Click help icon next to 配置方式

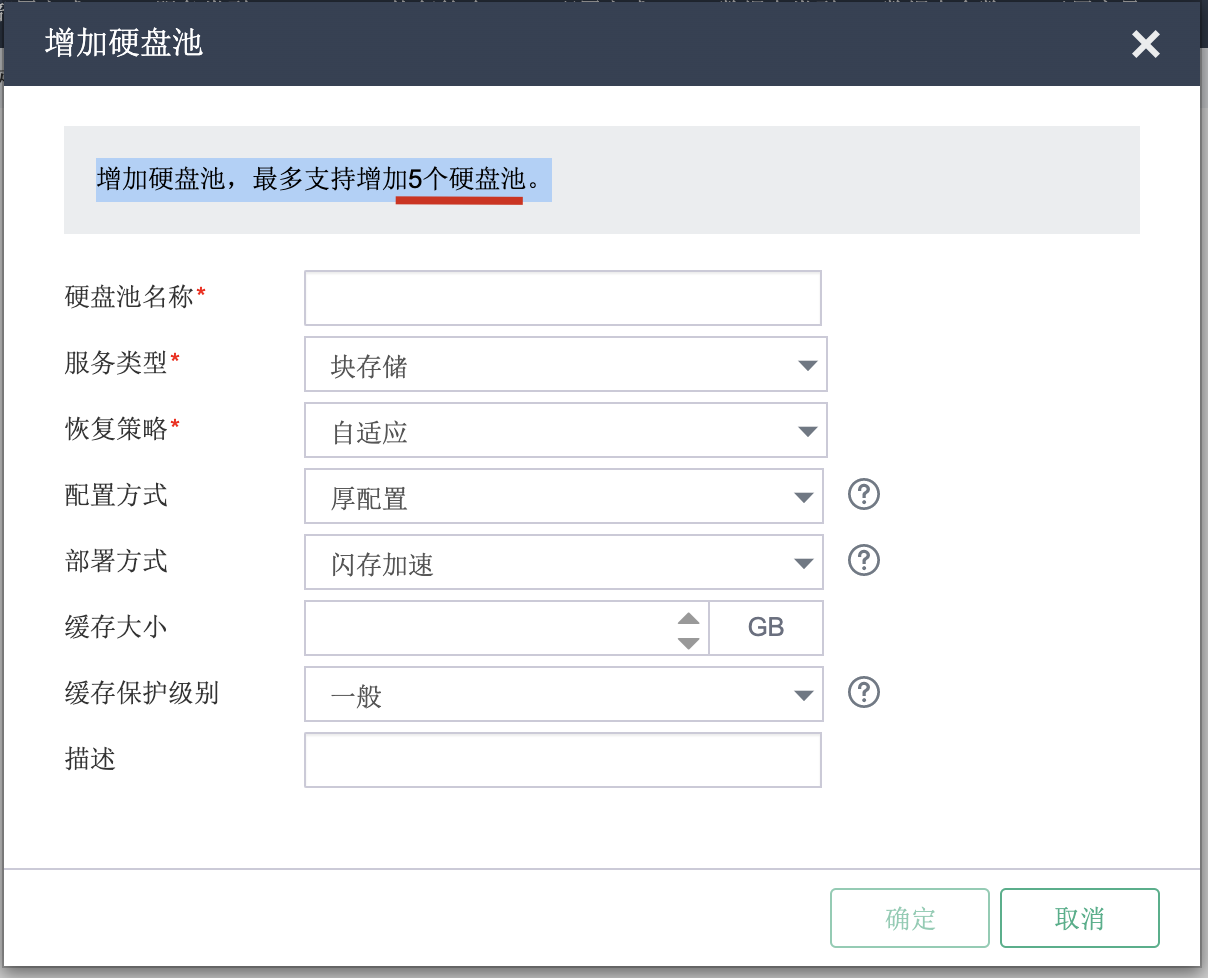click(864, 494)
